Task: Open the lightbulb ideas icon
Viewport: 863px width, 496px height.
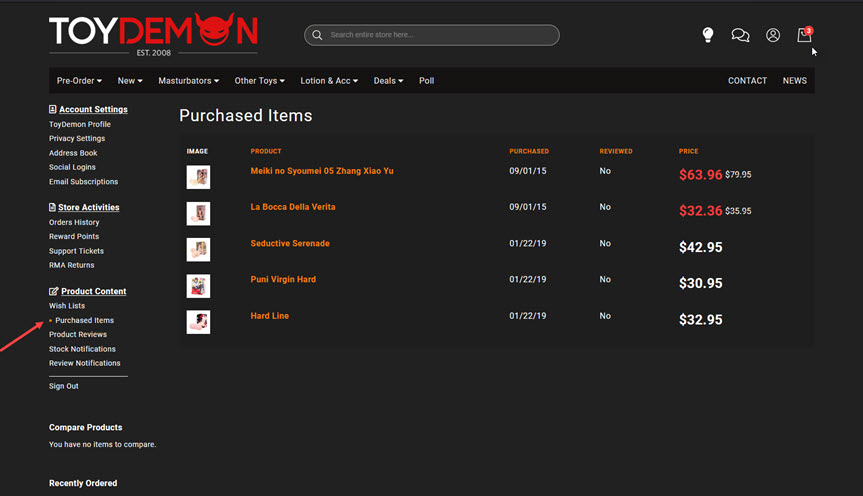Action: (x=708, y=35)
